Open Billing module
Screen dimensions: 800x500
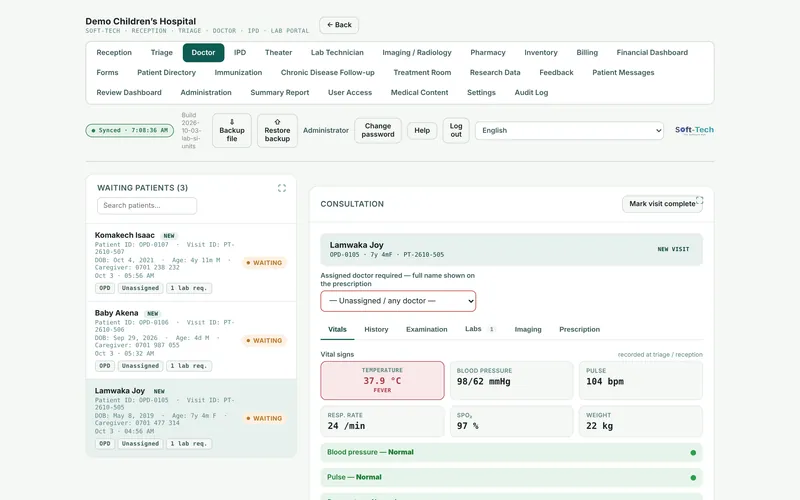[587, 53]
